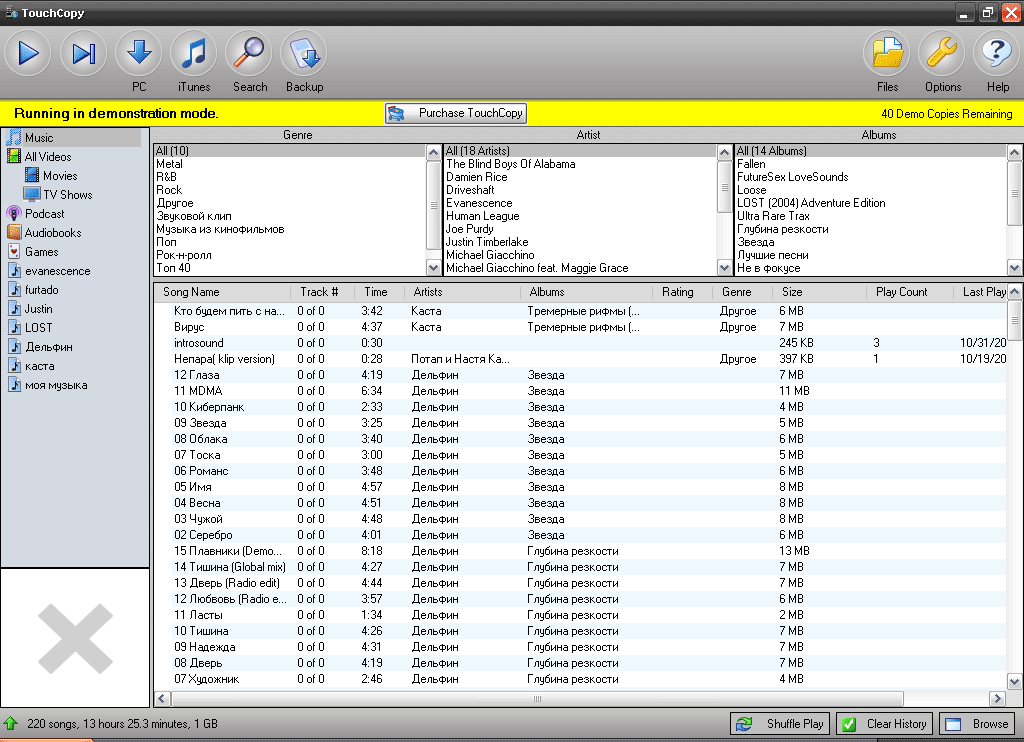Choose Evanescence in the Artist list

479,203
